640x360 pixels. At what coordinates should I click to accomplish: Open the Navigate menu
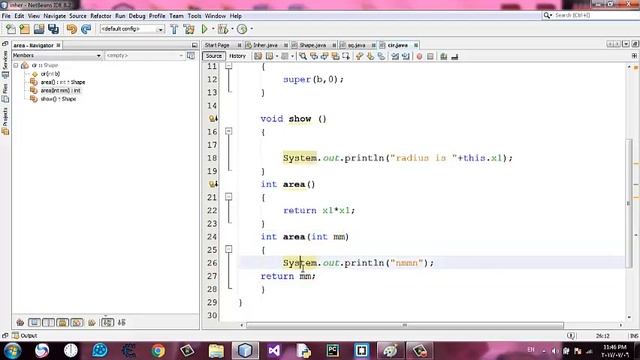(55, 16)
